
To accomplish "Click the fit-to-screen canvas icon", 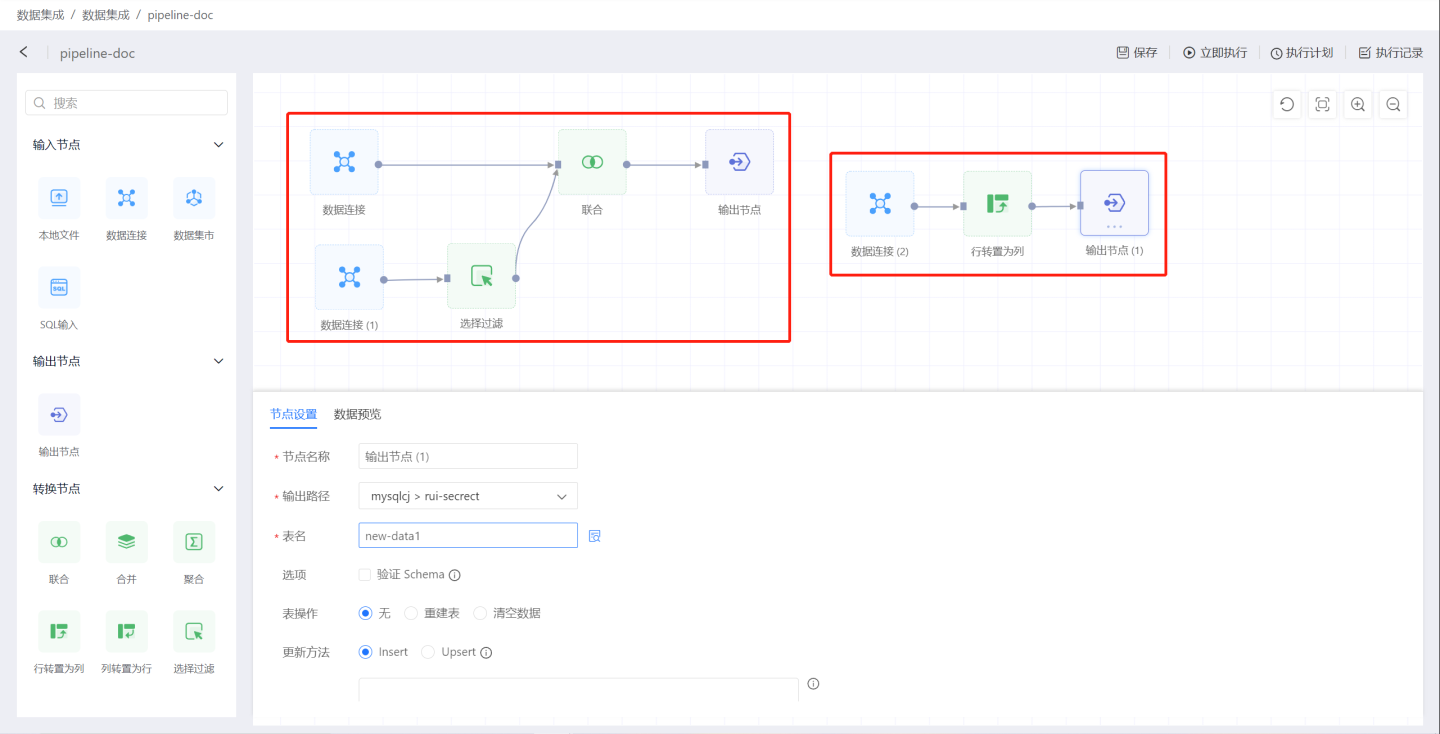I will pyautogui.click(x=1322, y=105).
